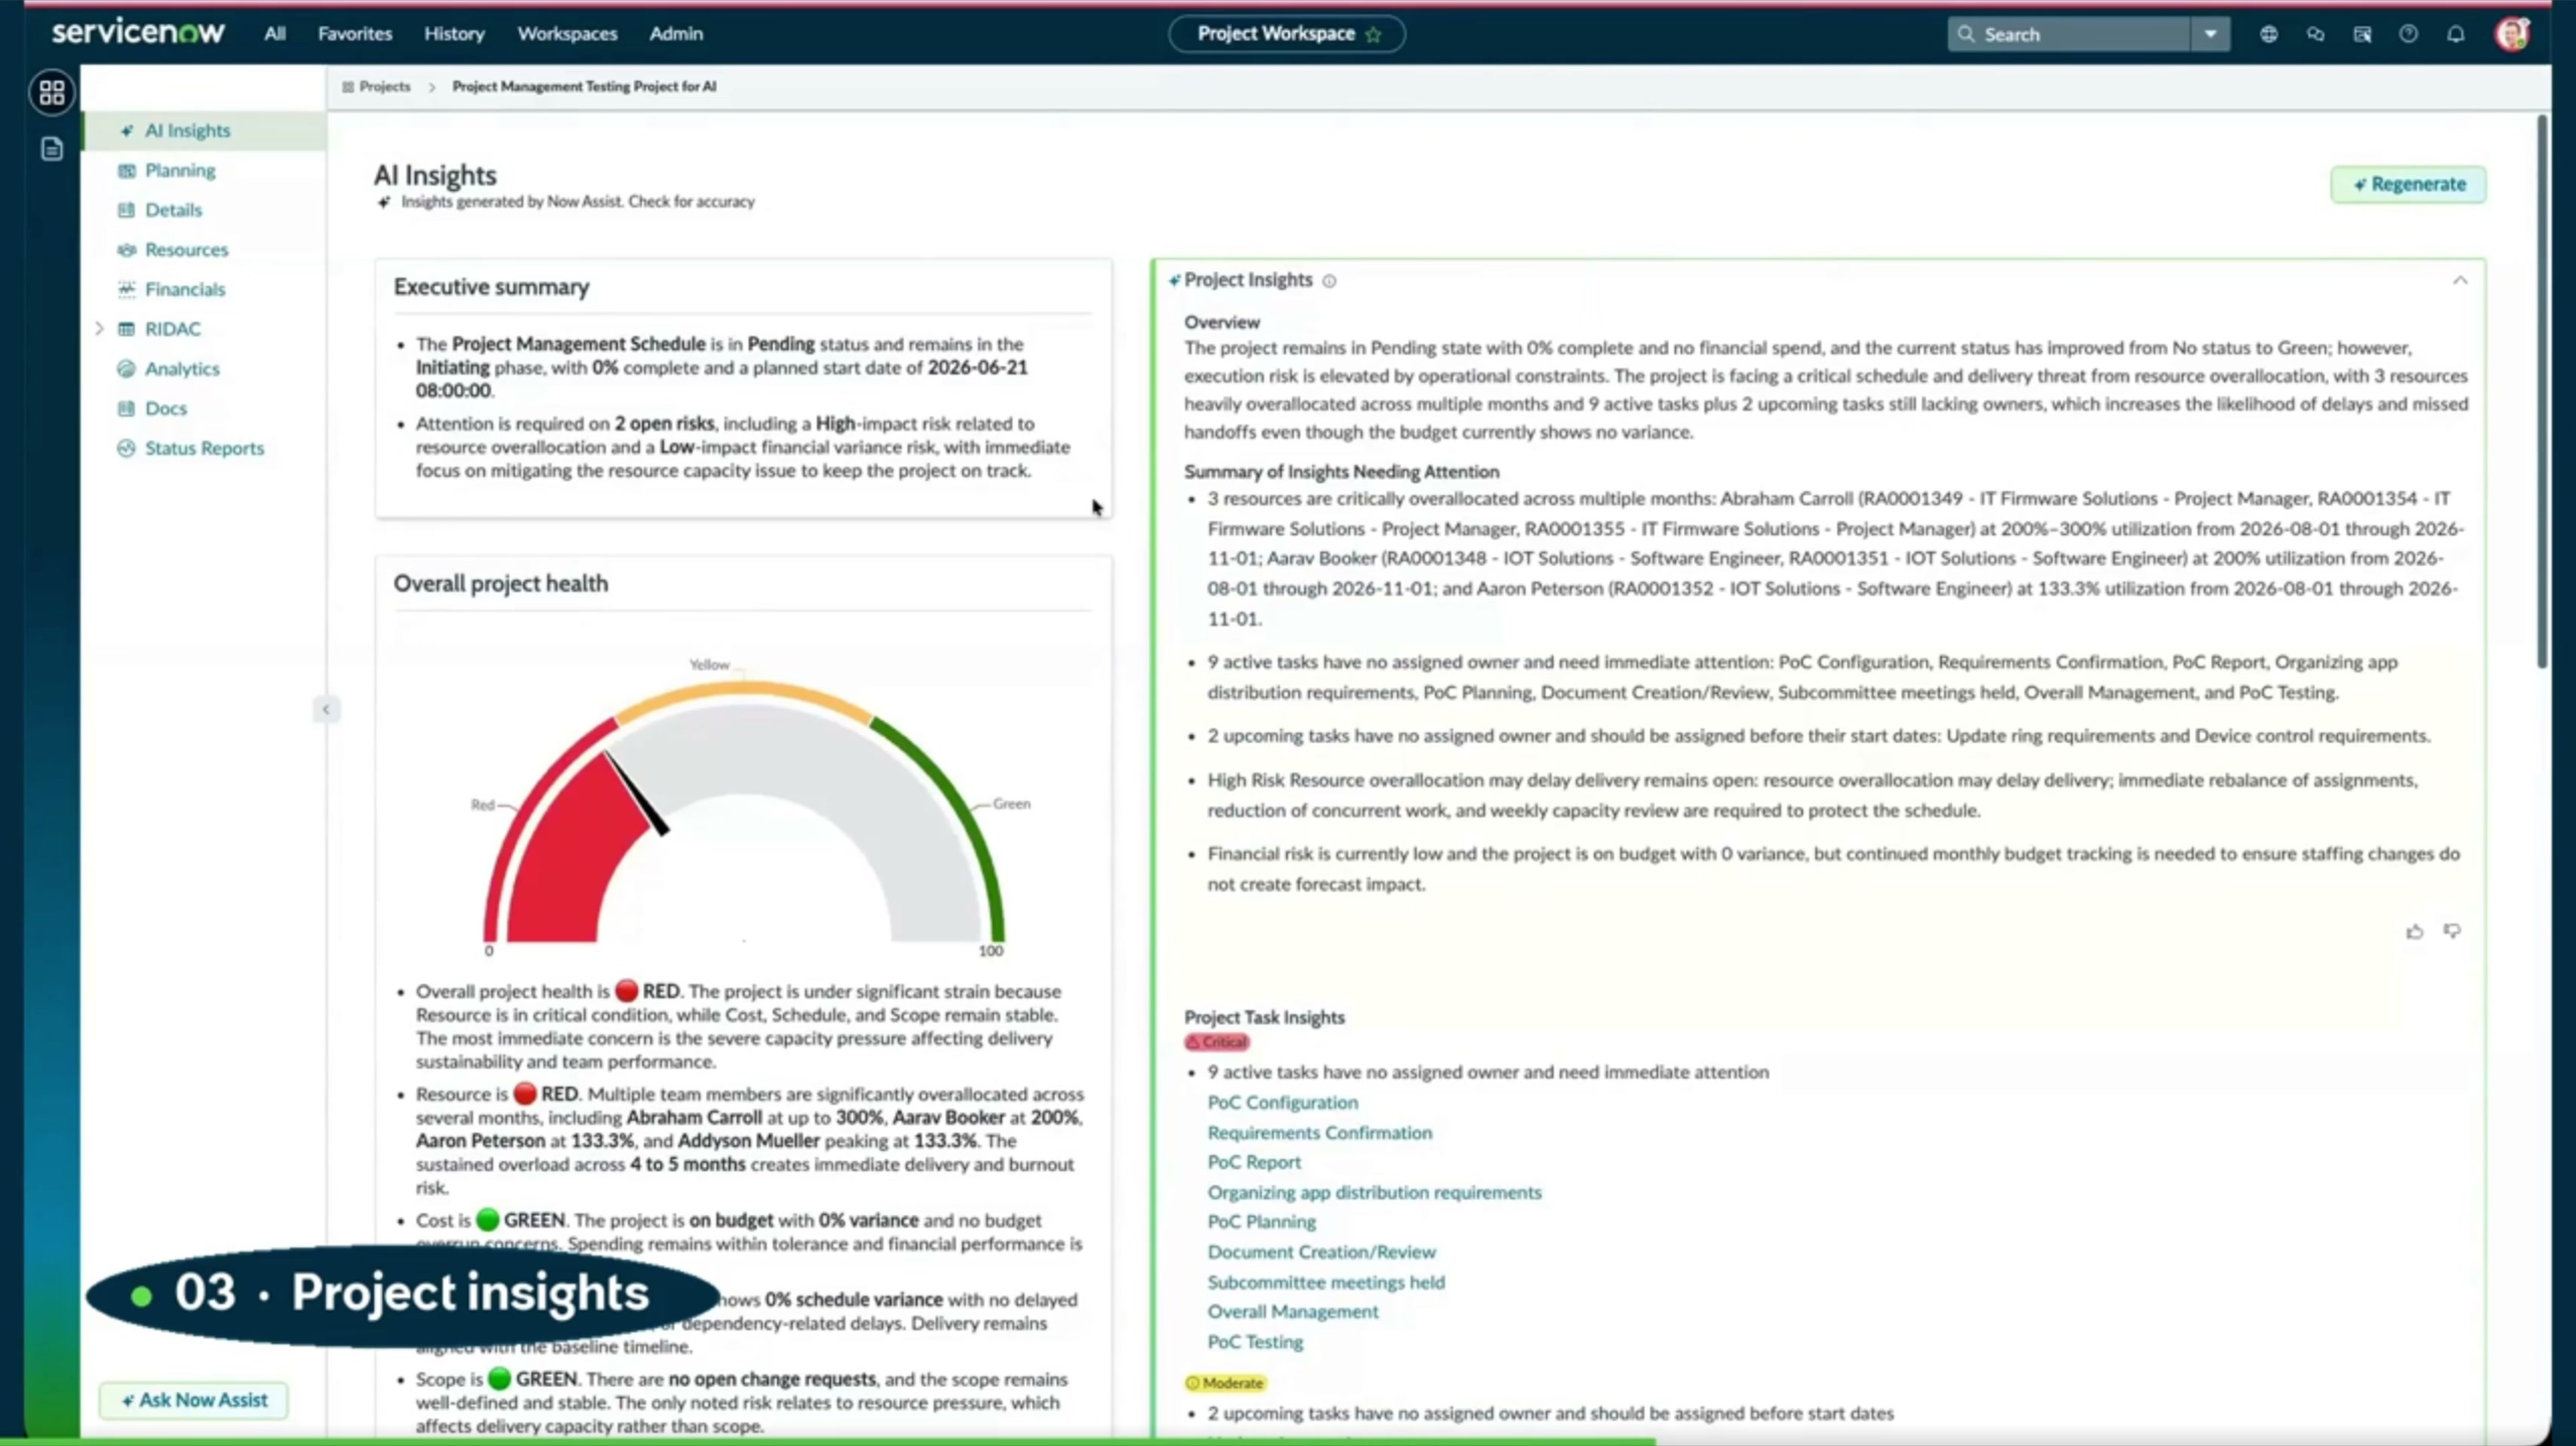Open the workspace grid icon in left rail
The image size is (2576, 1446).
(52, 93)
